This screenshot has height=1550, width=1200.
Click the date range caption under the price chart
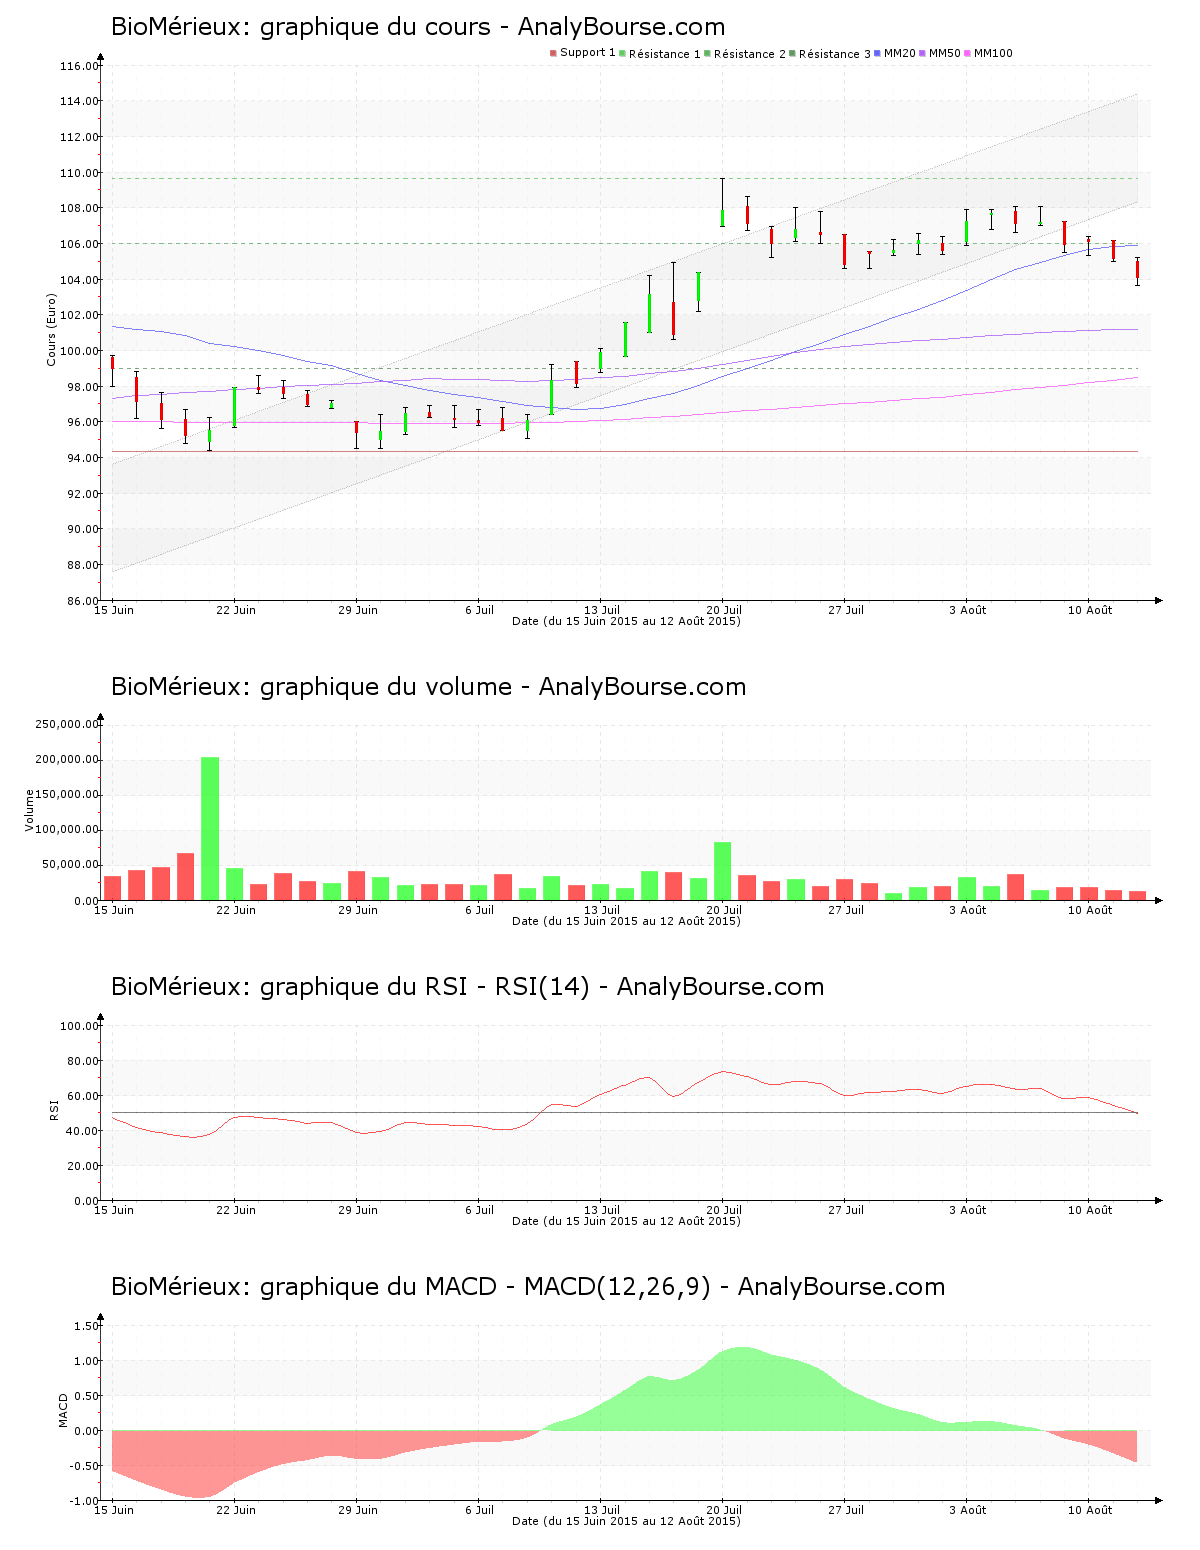pyautogui.click(x=626, y=621)
